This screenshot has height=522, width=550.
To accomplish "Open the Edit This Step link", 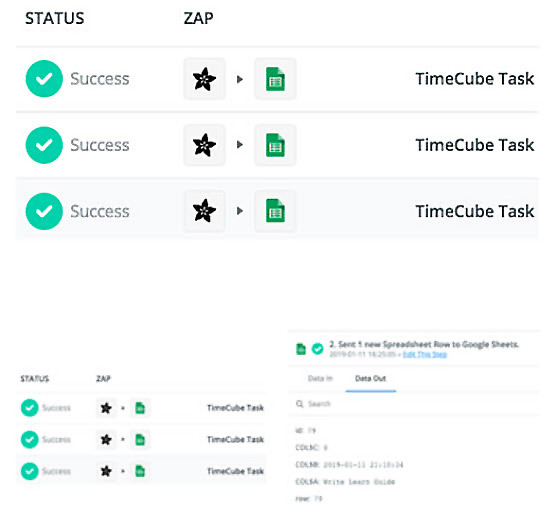I will pos(425,354).
